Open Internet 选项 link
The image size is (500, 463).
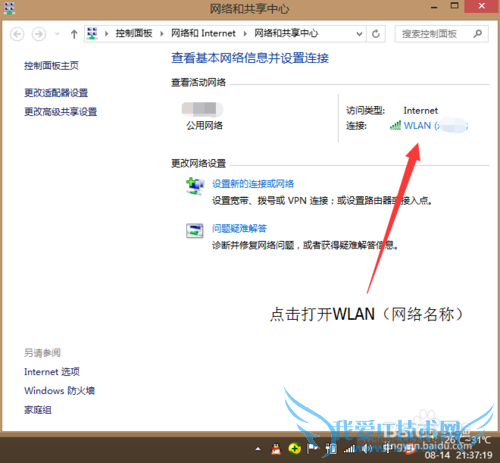52,372
